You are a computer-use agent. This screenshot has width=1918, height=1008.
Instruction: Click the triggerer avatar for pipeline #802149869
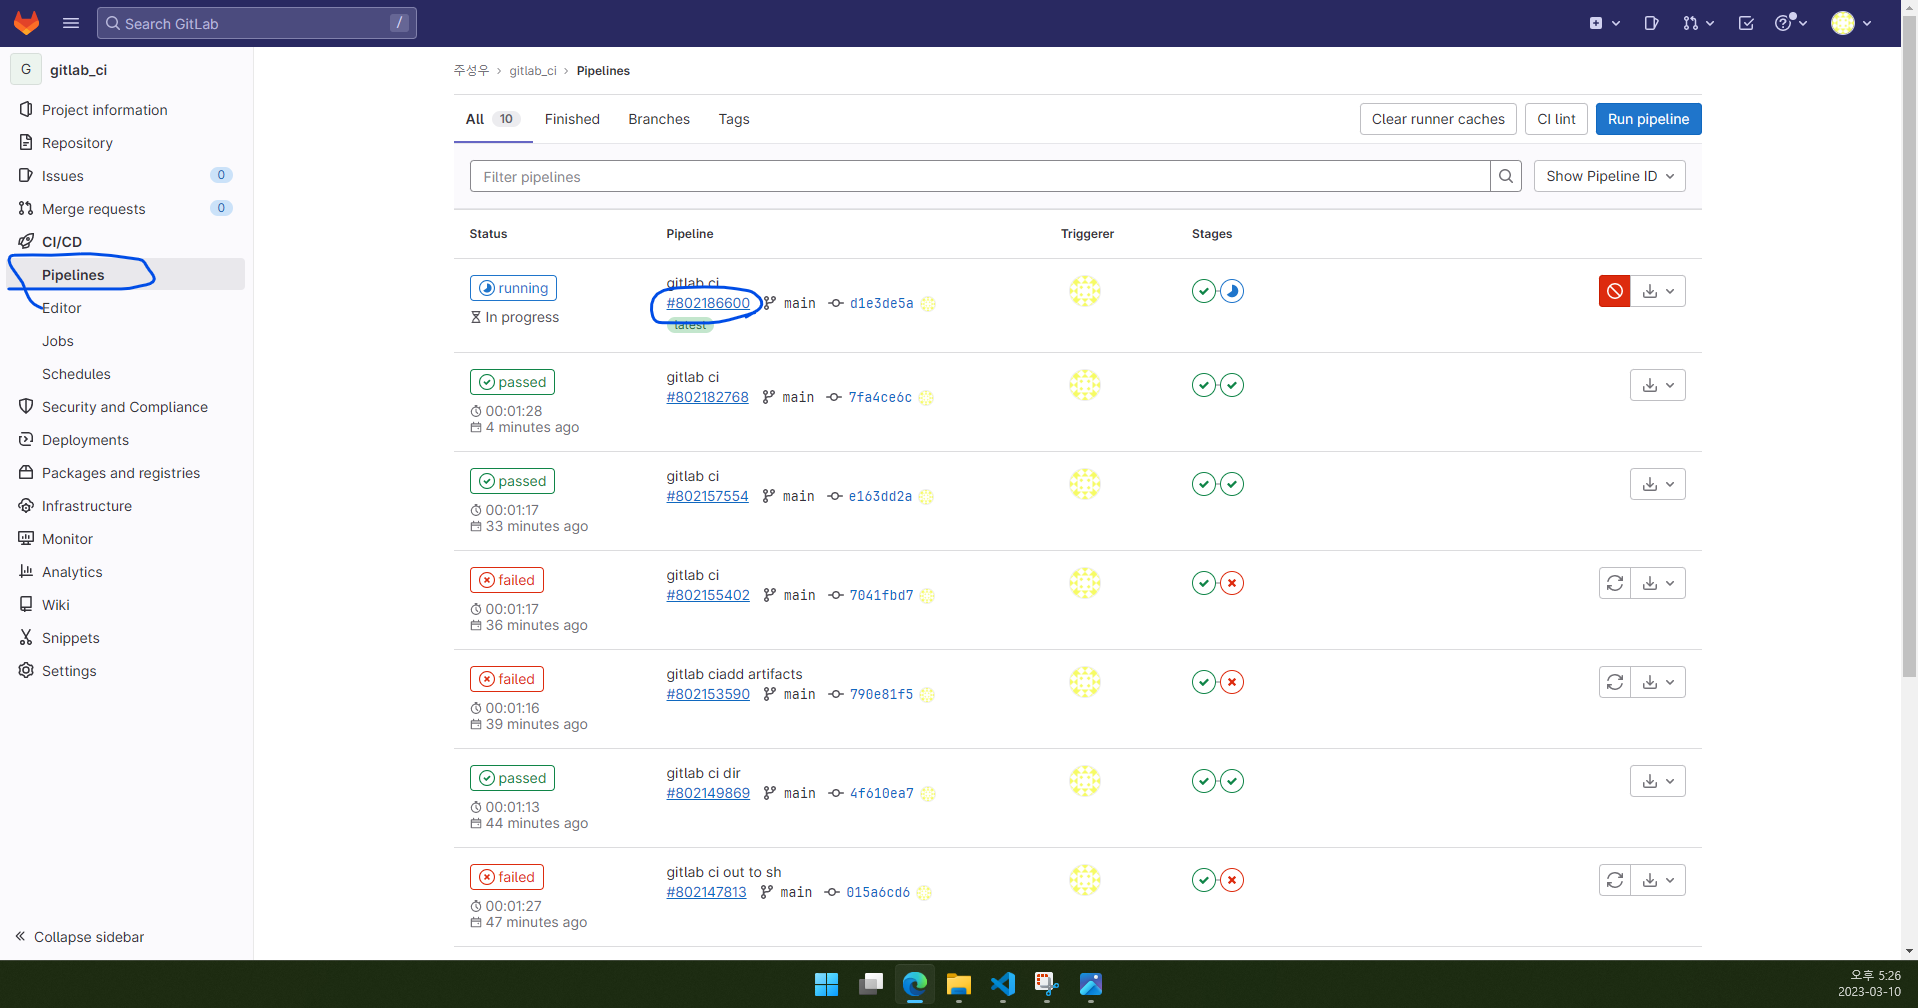coord(1085,781)
